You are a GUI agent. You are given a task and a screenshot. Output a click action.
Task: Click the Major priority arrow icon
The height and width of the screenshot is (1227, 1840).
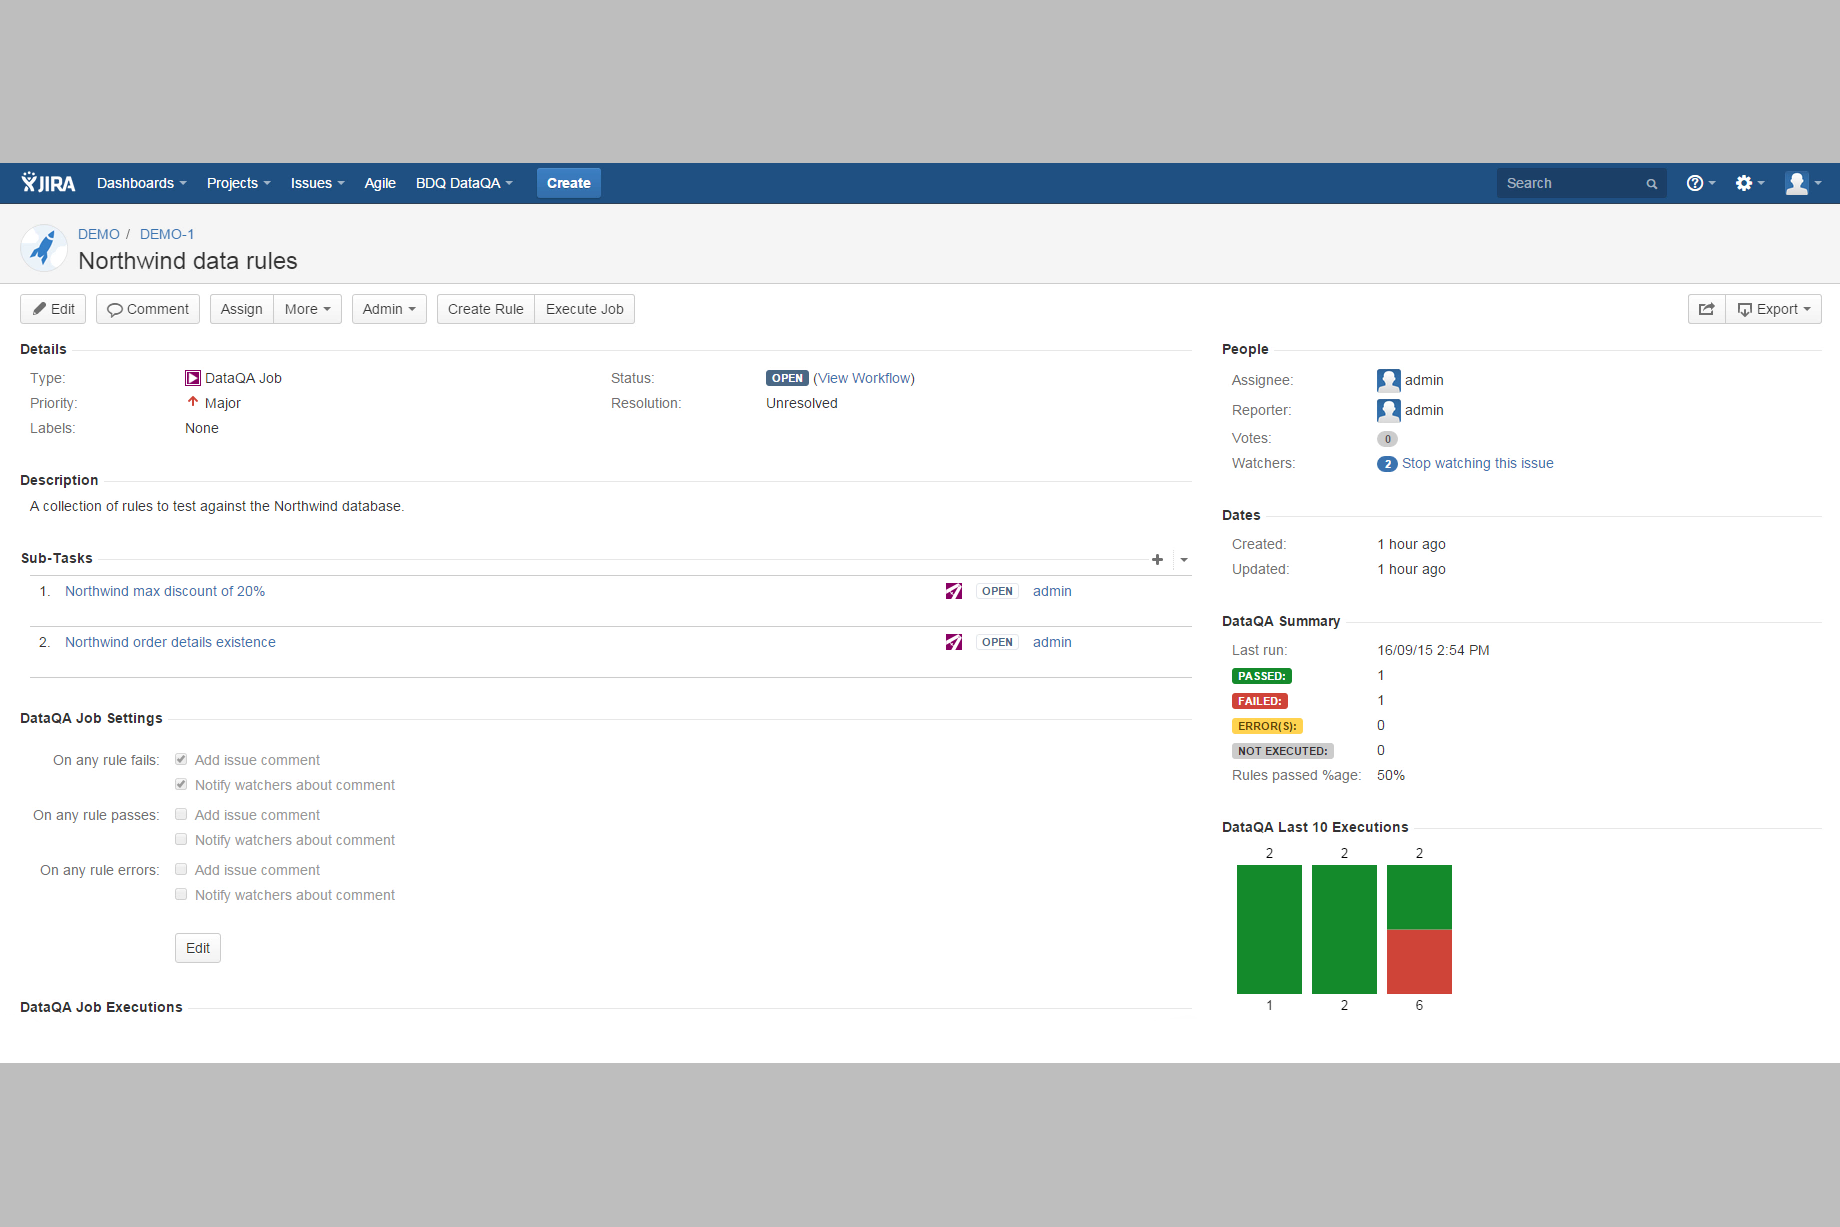point(193,402)
